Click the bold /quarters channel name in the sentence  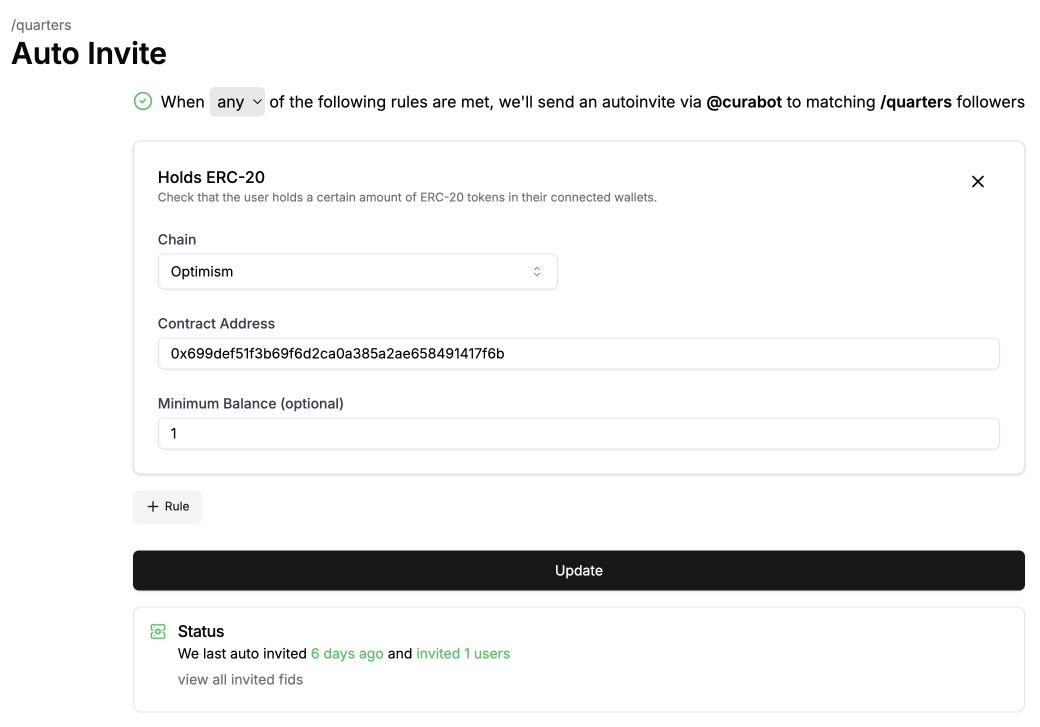916,102
